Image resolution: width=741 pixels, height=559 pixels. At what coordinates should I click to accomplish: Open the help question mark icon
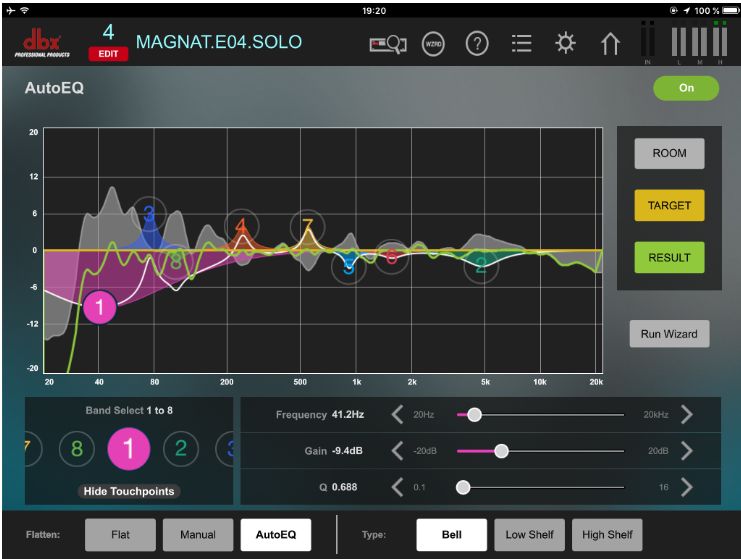(x=477, y=44)
